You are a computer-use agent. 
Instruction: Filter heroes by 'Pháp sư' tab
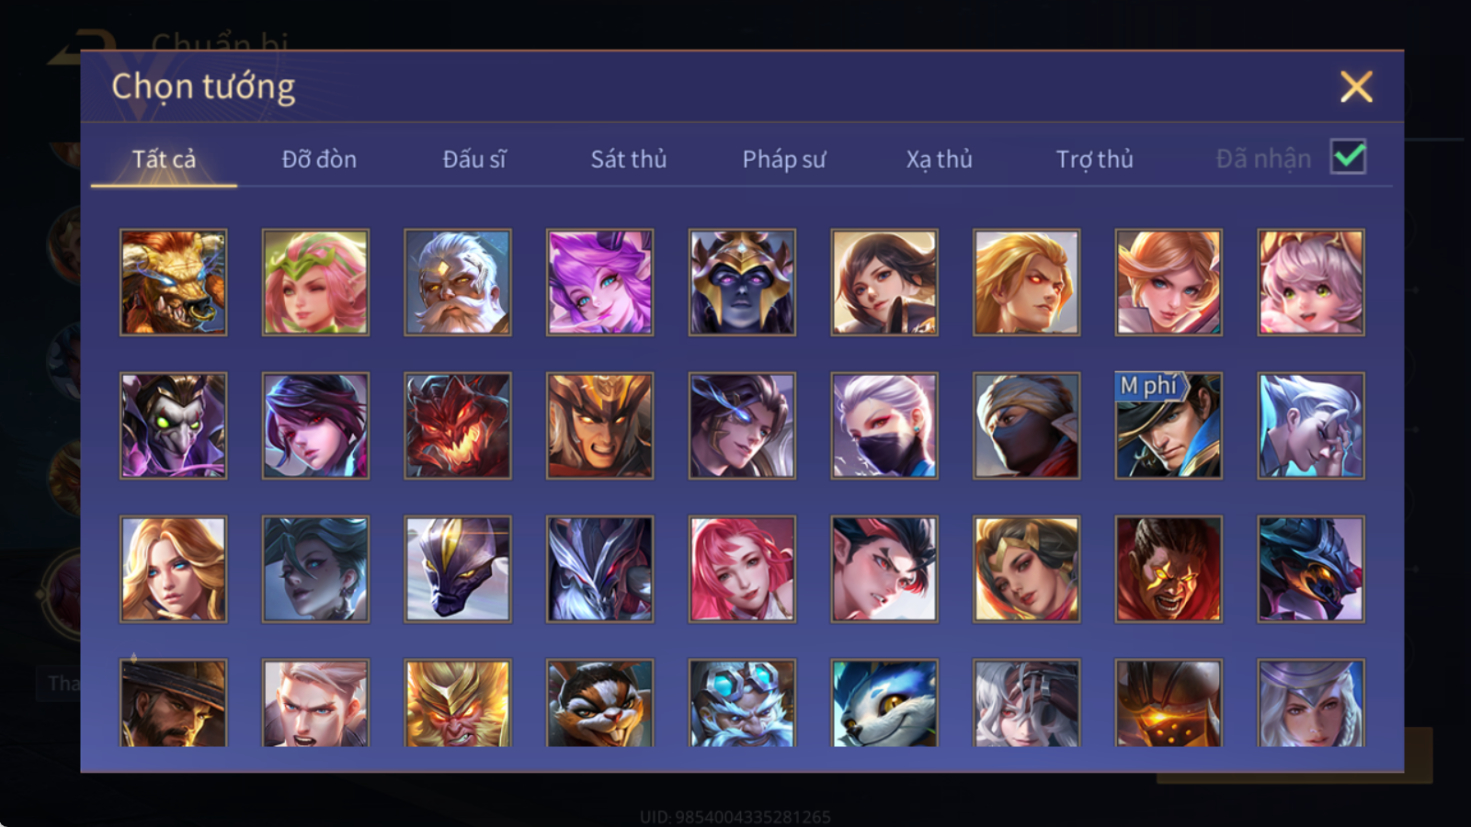(784, 159)
